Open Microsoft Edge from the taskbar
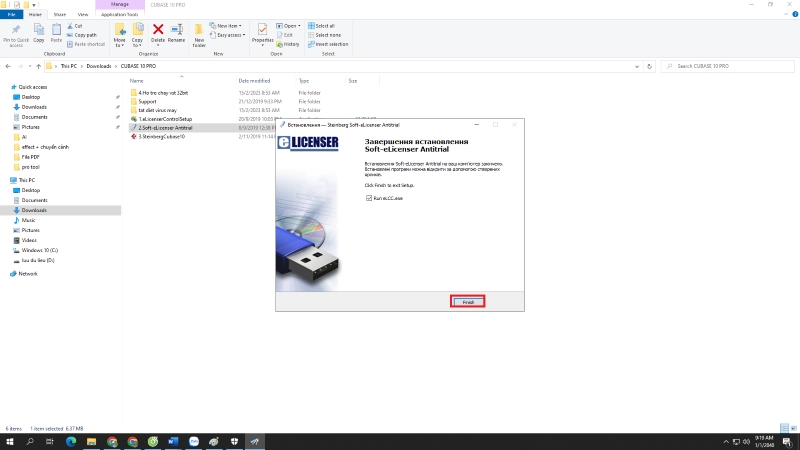Screen dimensions: 800x450 [71, 442]
